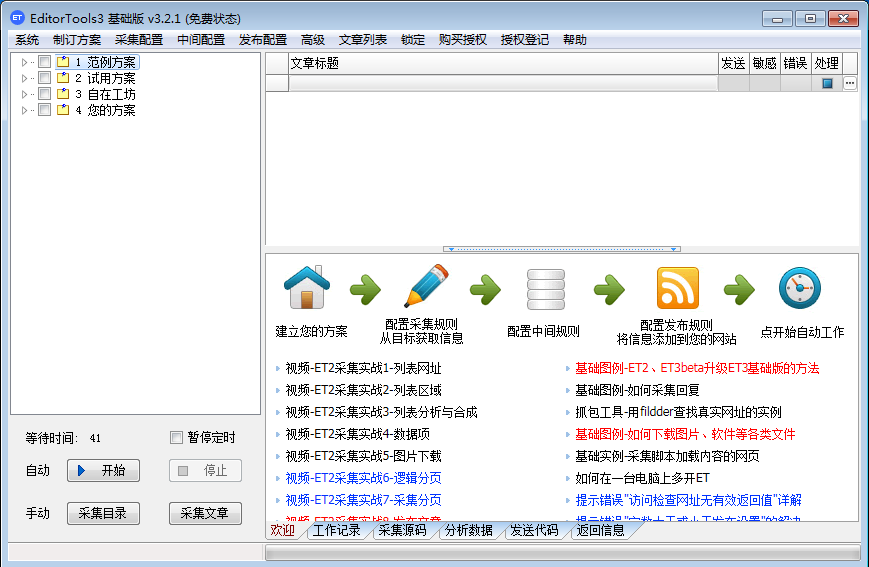Open the 采集配置 menu
869x567 pixels.
(x=138, y=40)
